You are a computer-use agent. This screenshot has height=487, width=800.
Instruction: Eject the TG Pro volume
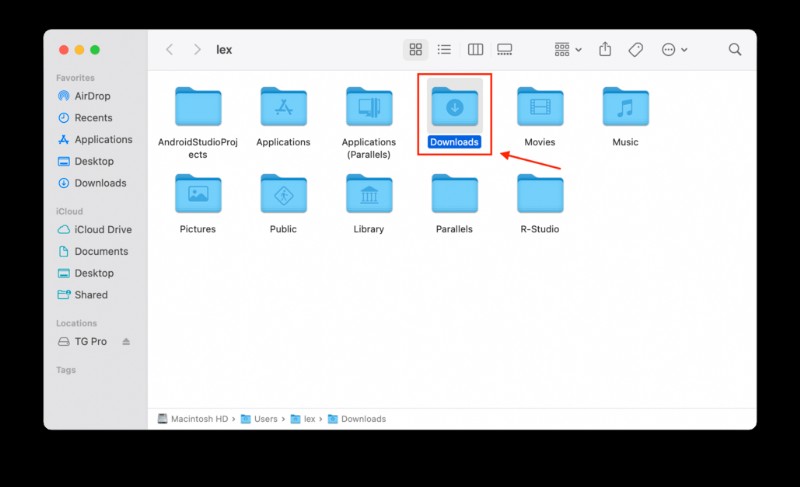pos(126,342)
